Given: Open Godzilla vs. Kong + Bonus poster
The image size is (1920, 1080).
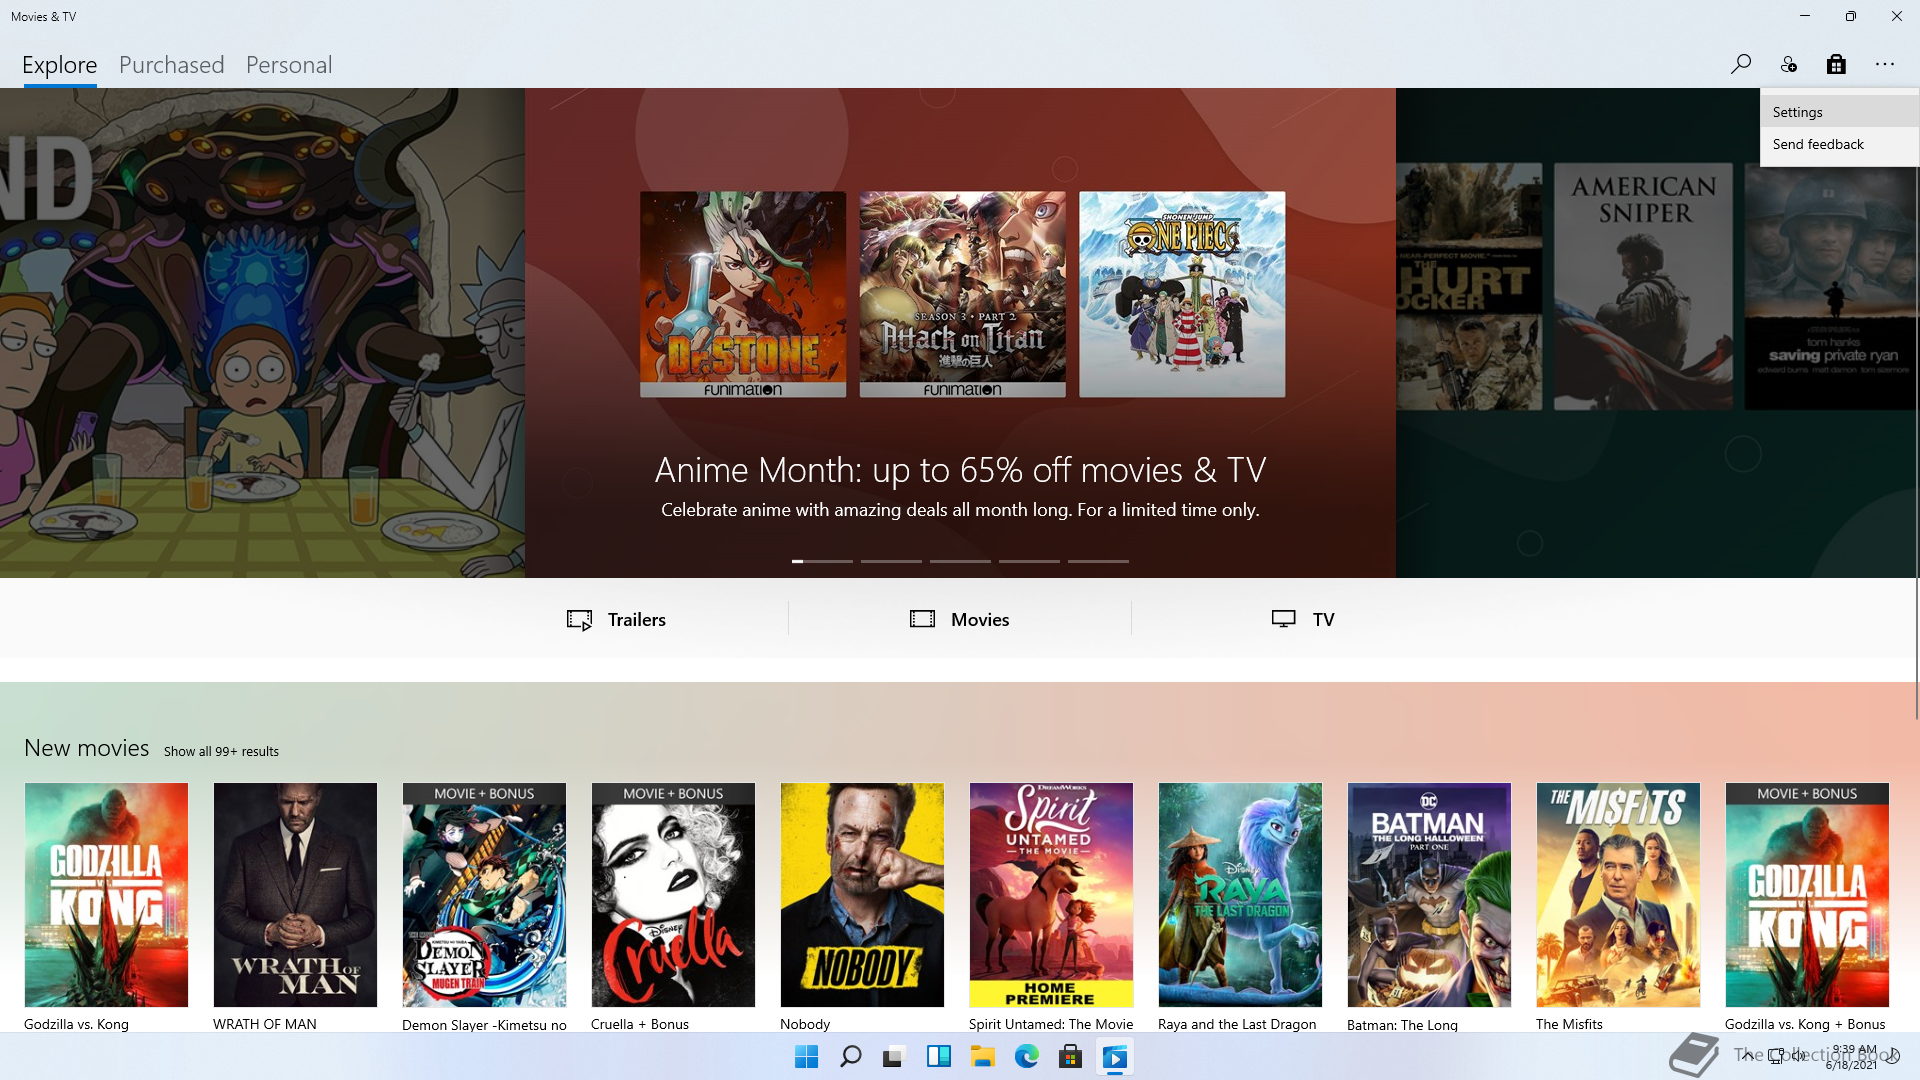Looking at the screenshot, I should point(1807,895).
